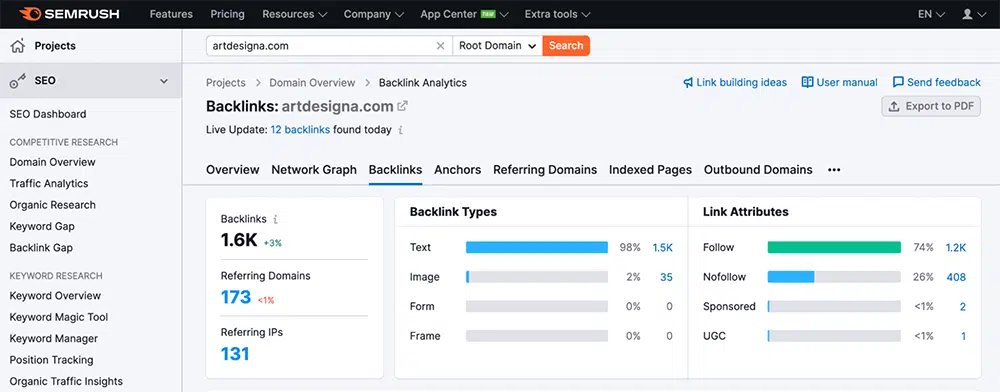1000x392 pixels.
Task: Switch to the Referring Domains tab
Action: (545, 170)
